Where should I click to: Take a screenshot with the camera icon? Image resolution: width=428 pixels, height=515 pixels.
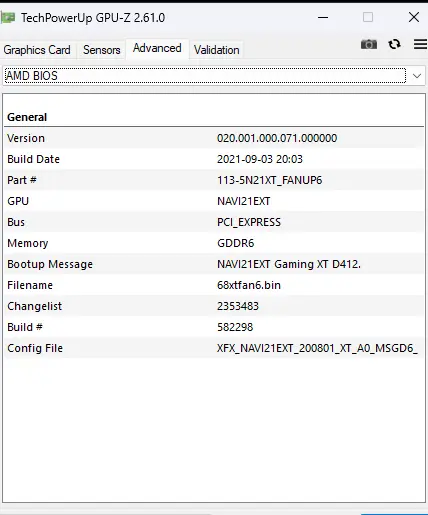369,44
